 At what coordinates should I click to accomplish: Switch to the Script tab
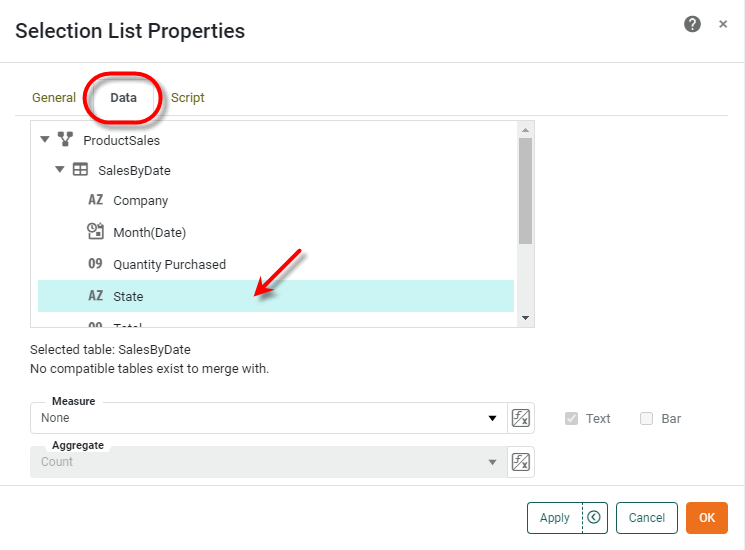tap(188, 97)
